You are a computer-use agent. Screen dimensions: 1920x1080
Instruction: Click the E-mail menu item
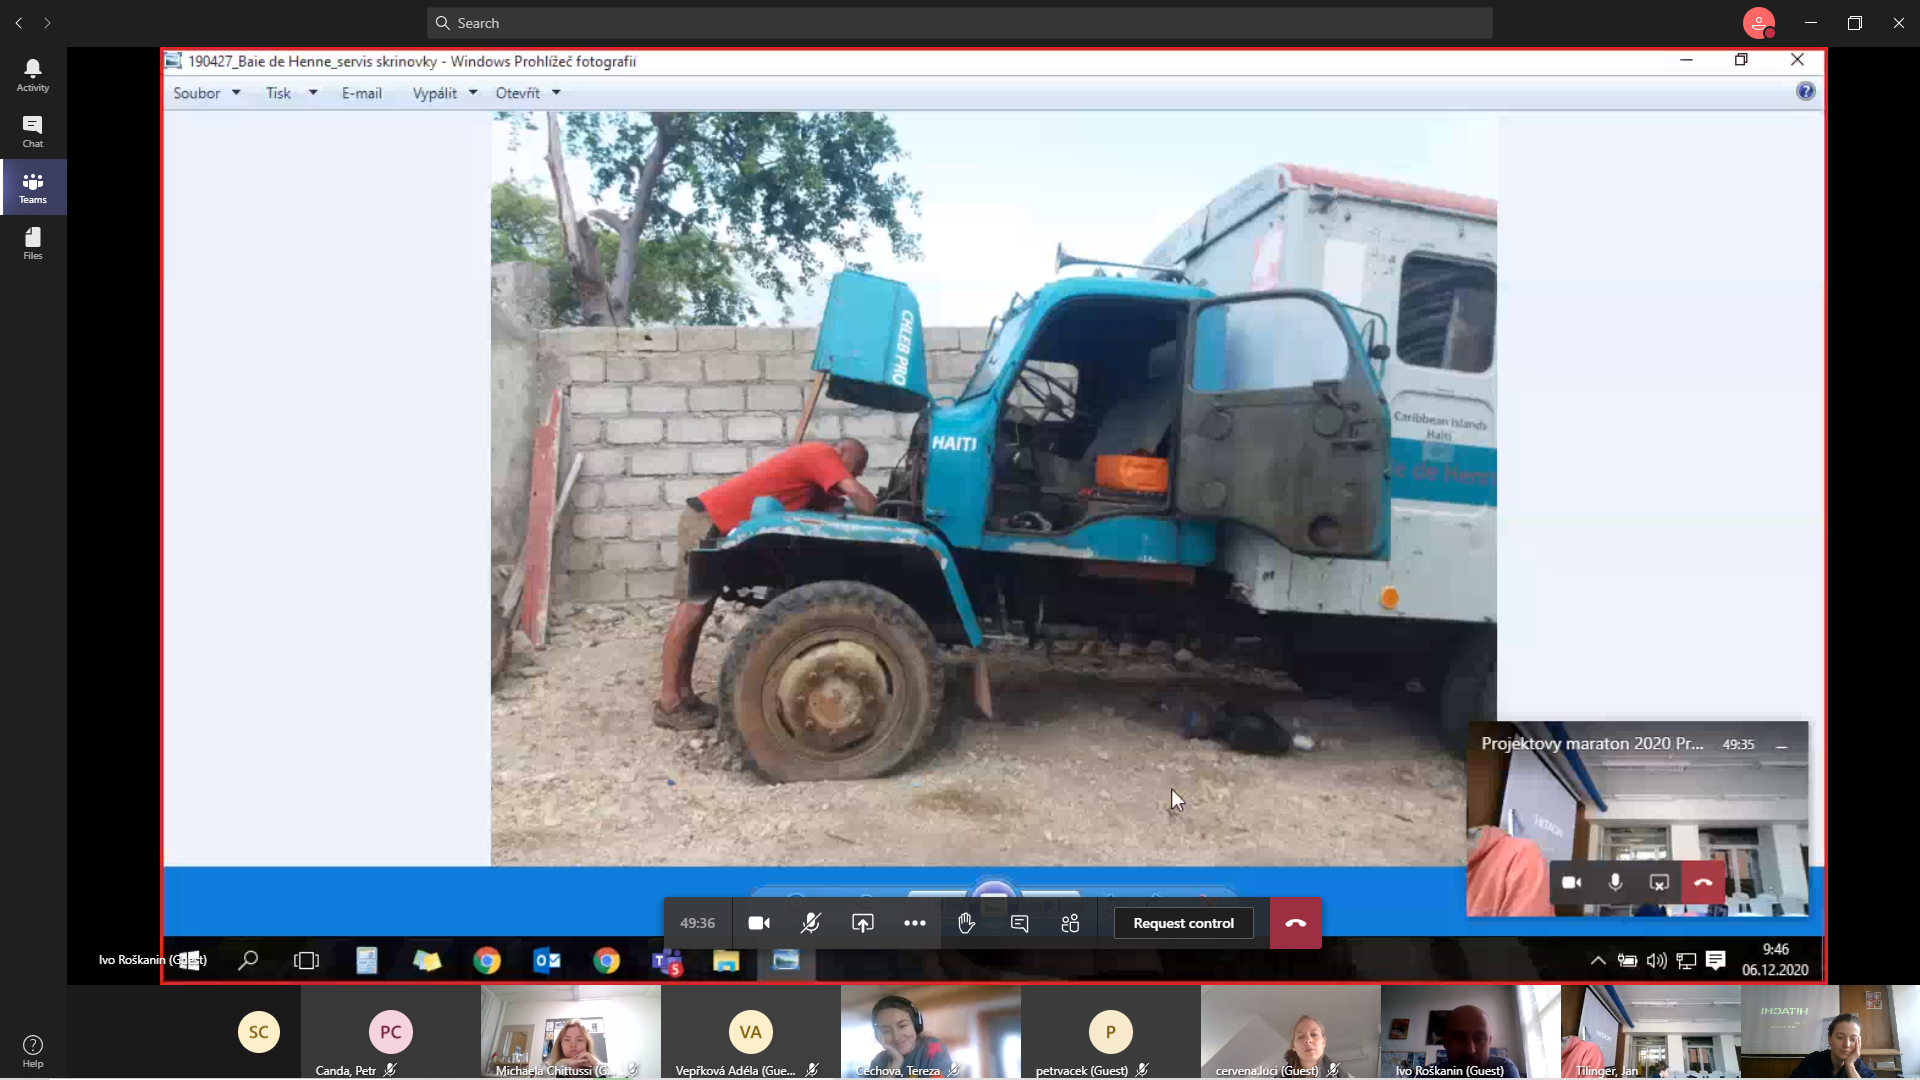361,93
